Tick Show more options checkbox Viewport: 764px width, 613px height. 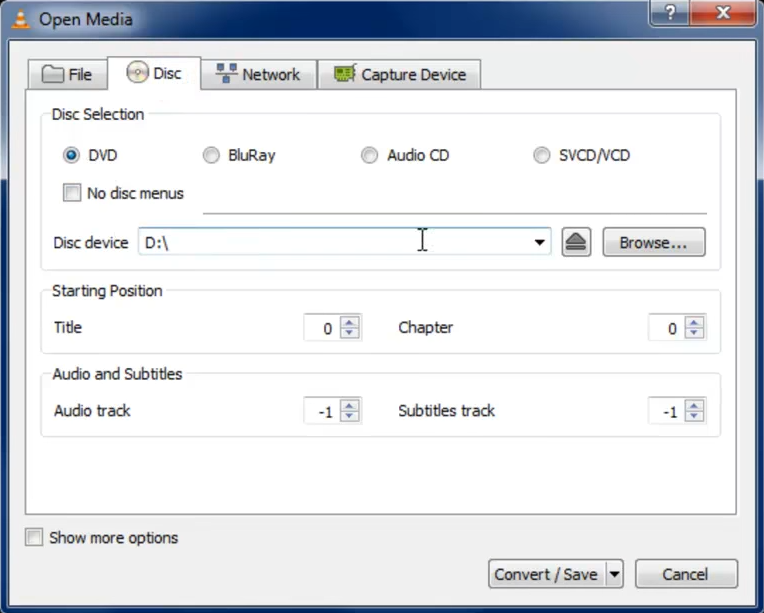click(34, 537)
